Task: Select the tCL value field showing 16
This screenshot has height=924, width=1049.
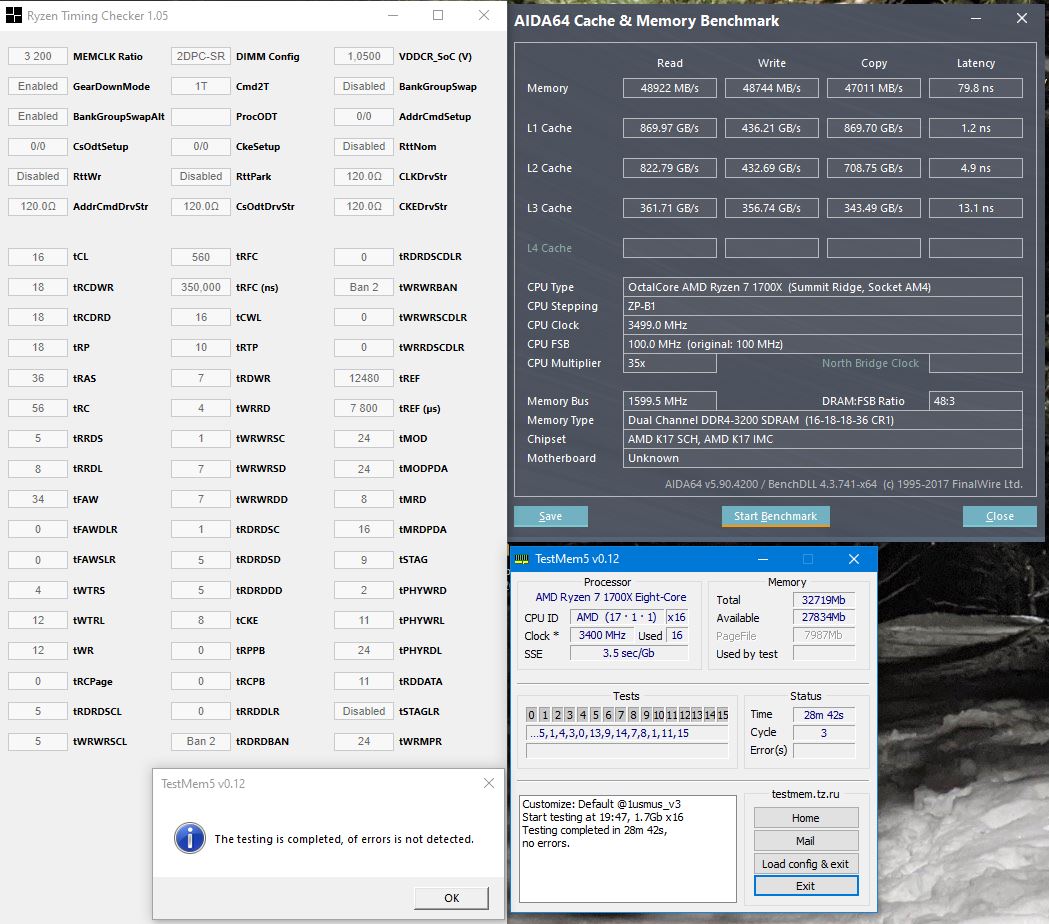Action: pos(38,256)
